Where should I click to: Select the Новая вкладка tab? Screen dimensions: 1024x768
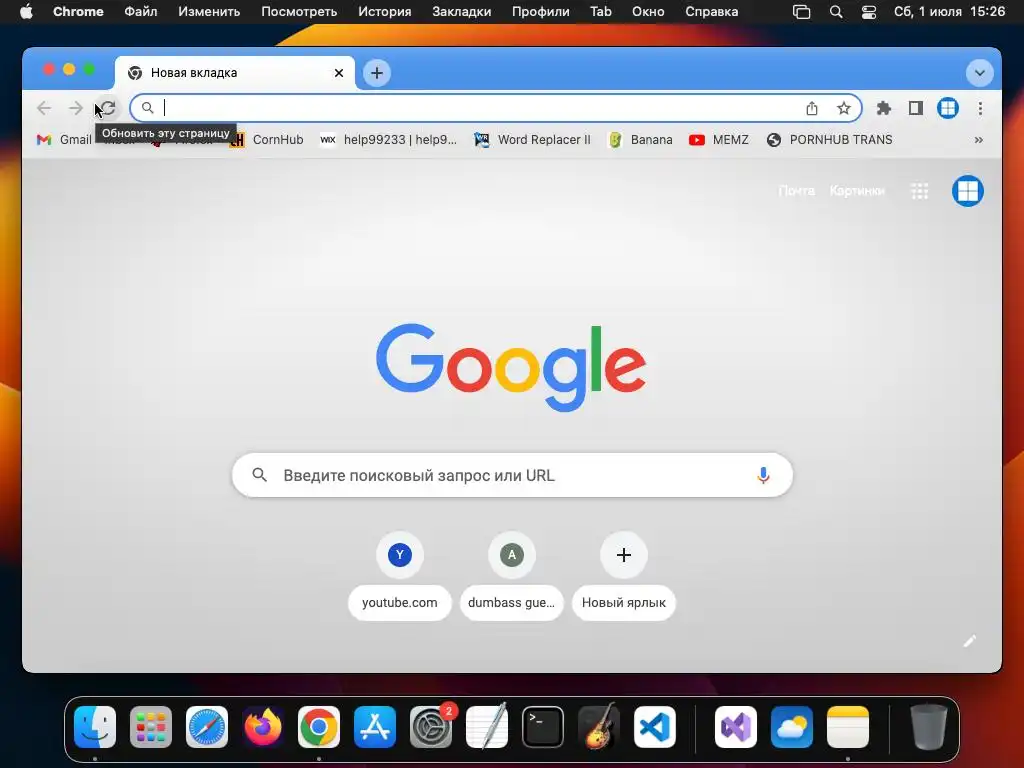point(235,73)
